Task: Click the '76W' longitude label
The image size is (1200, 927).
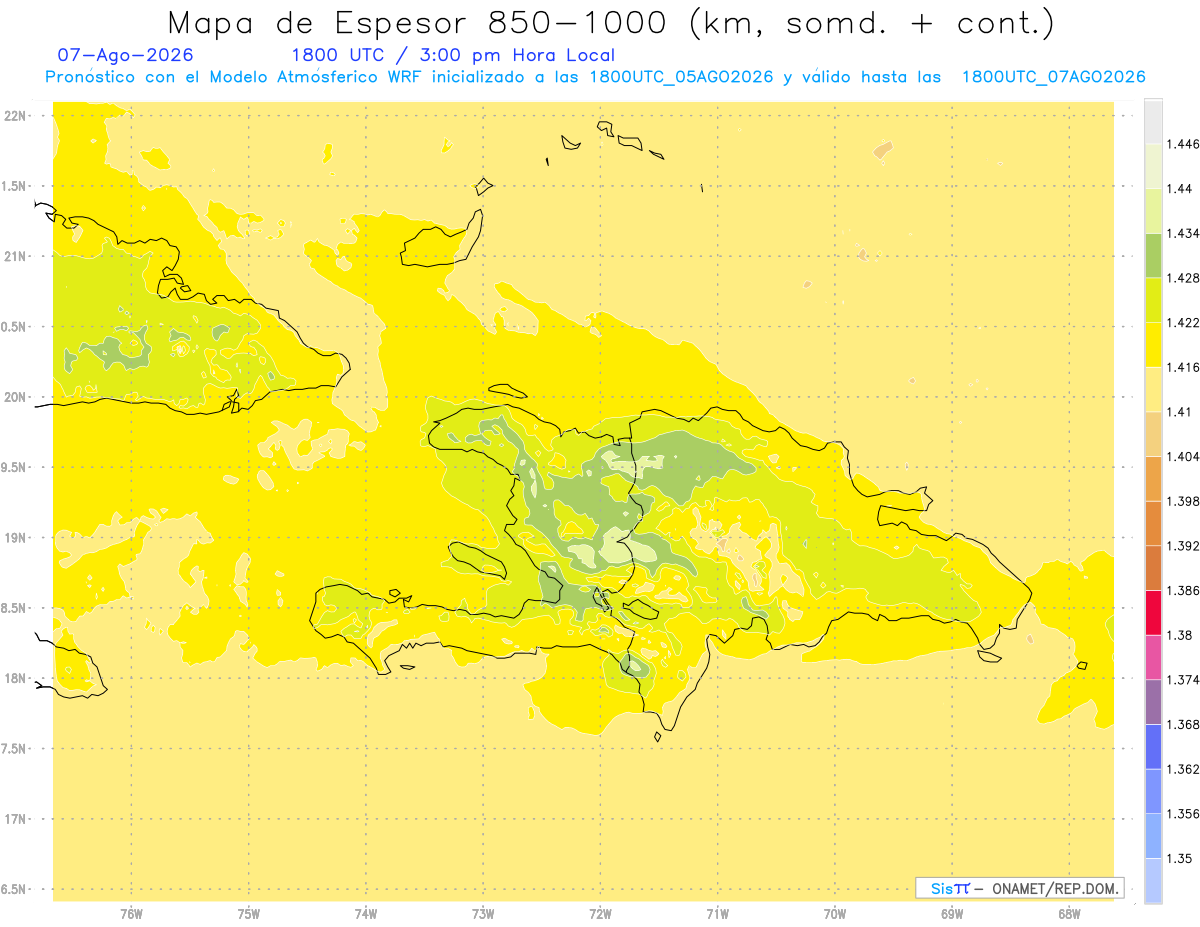Action: pyautogui.click(x=131, y=914)
